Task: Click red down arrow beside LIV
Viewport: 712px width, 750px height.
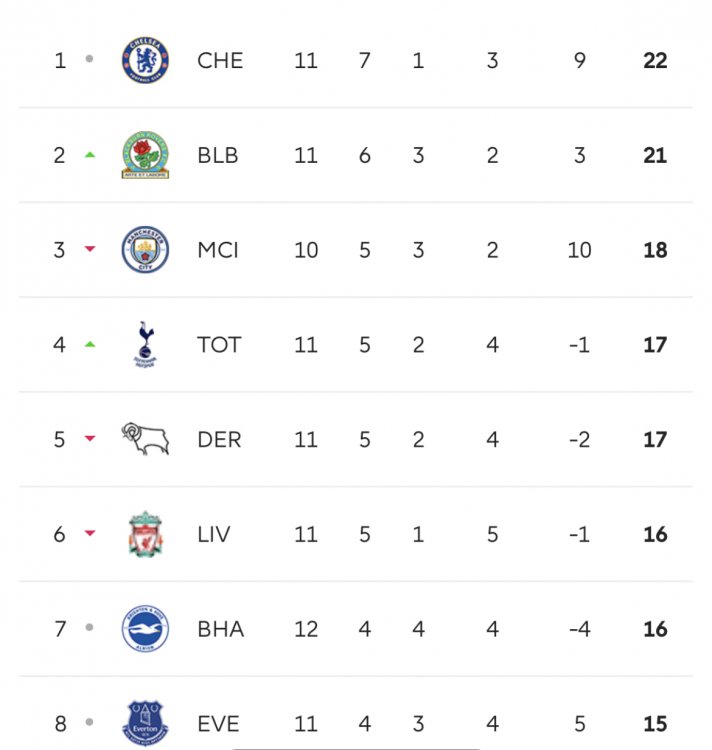Action: pyautogui.click(x=90, y=534)
